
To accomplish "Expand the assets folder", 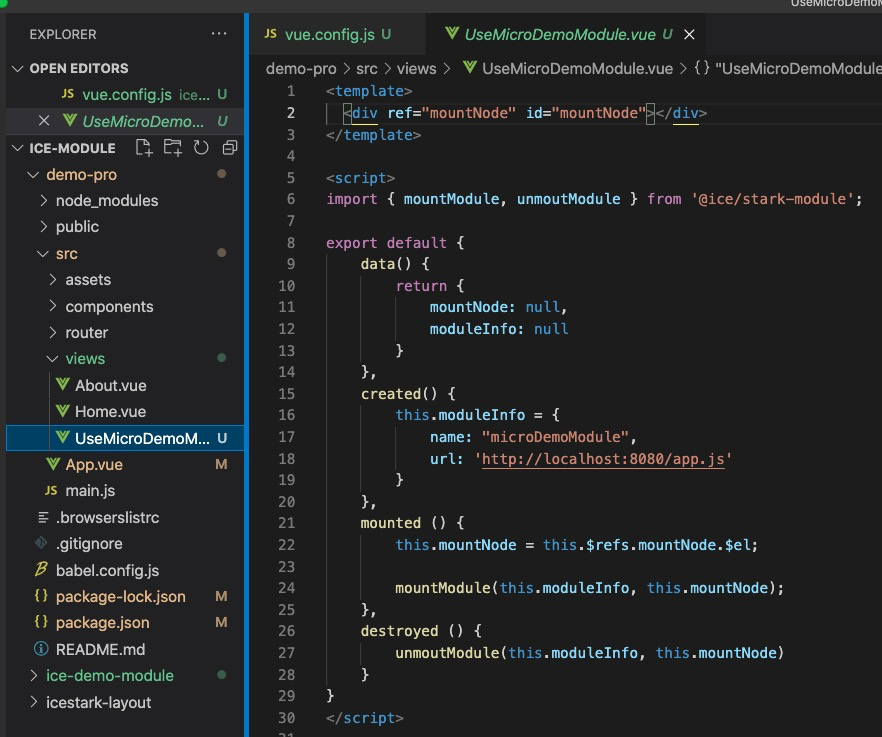I will tap(53, 279).
